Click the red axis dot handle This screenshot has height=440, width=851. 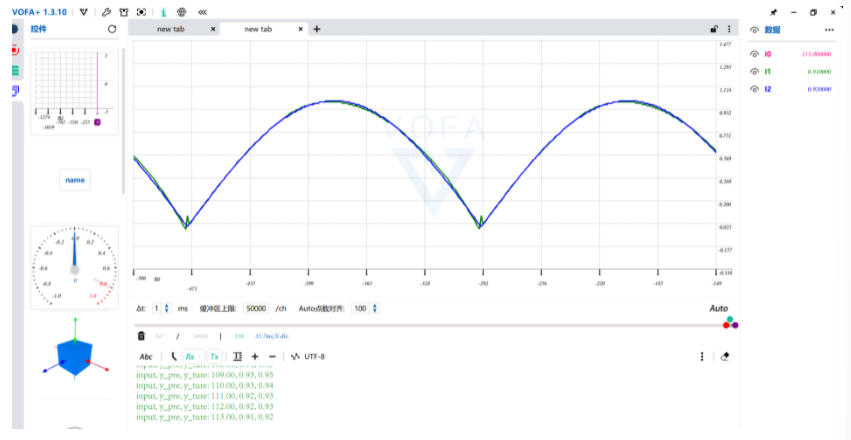point(726,325)
